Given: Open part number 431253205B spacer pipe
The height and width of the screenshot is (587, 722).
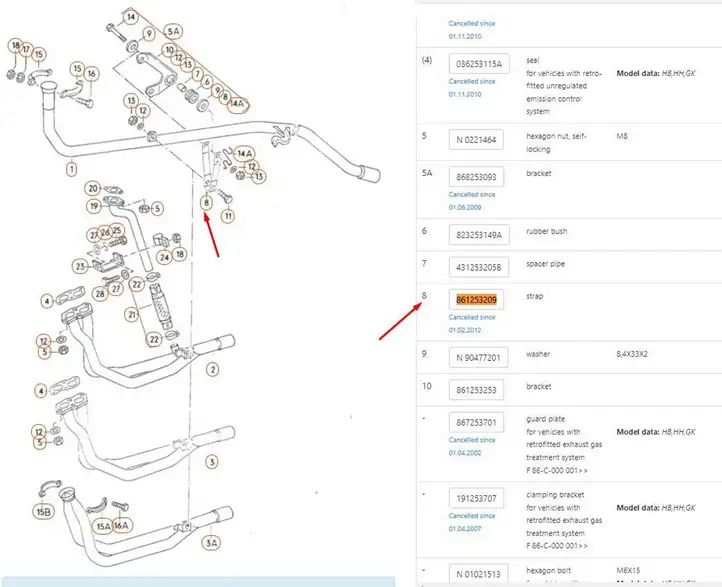Looking at the screenshot, I should point(479,267).
